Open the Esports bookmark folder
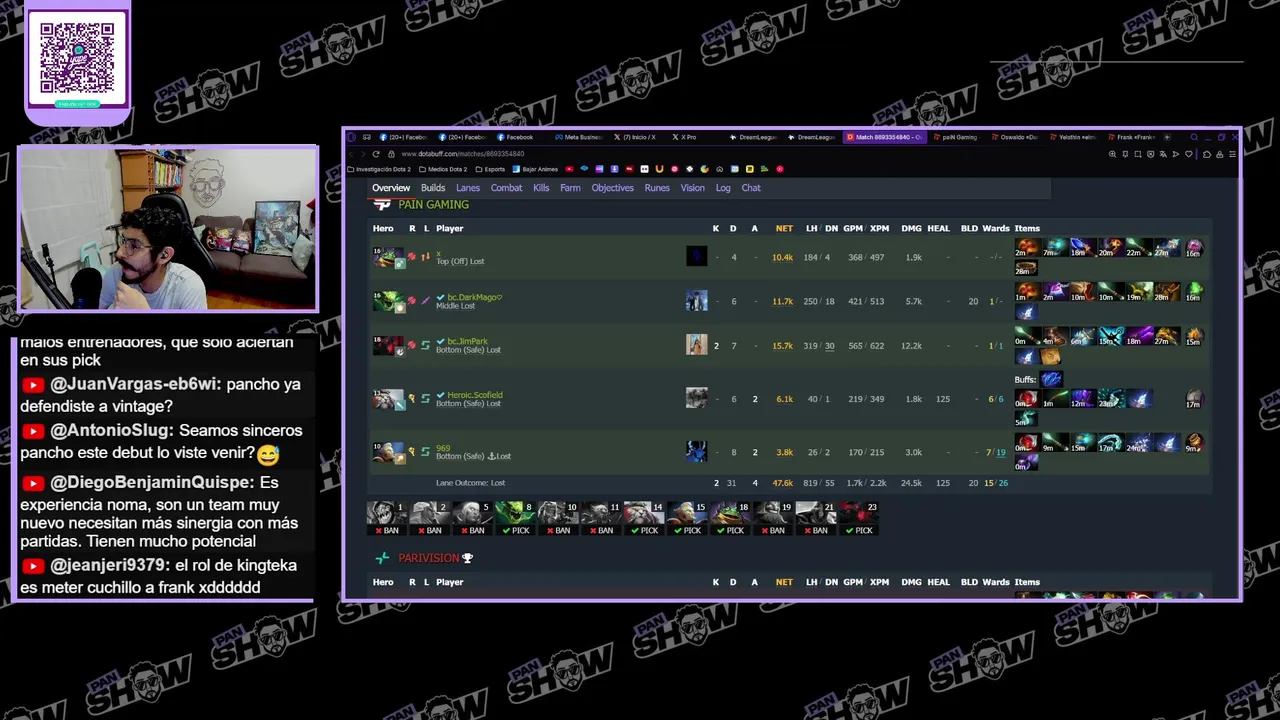The height and width of the screenshot is (720, 1280). 490,169
